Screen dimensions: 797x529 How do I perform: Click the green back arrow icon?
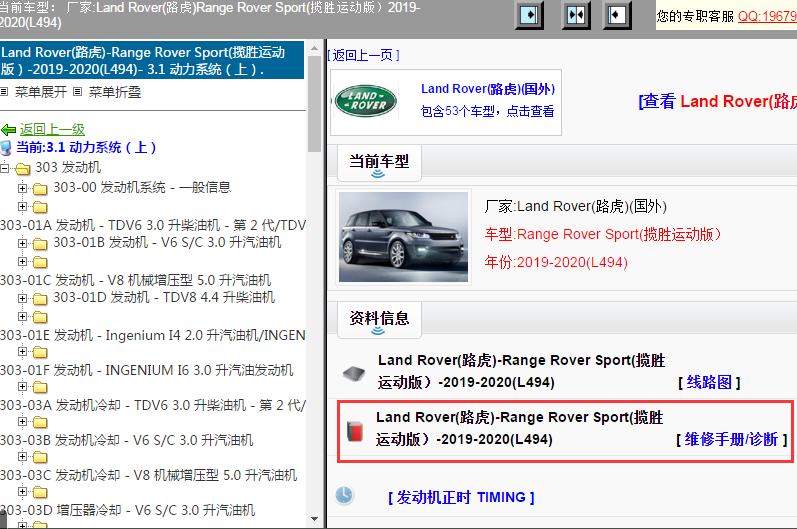[9, 130]
